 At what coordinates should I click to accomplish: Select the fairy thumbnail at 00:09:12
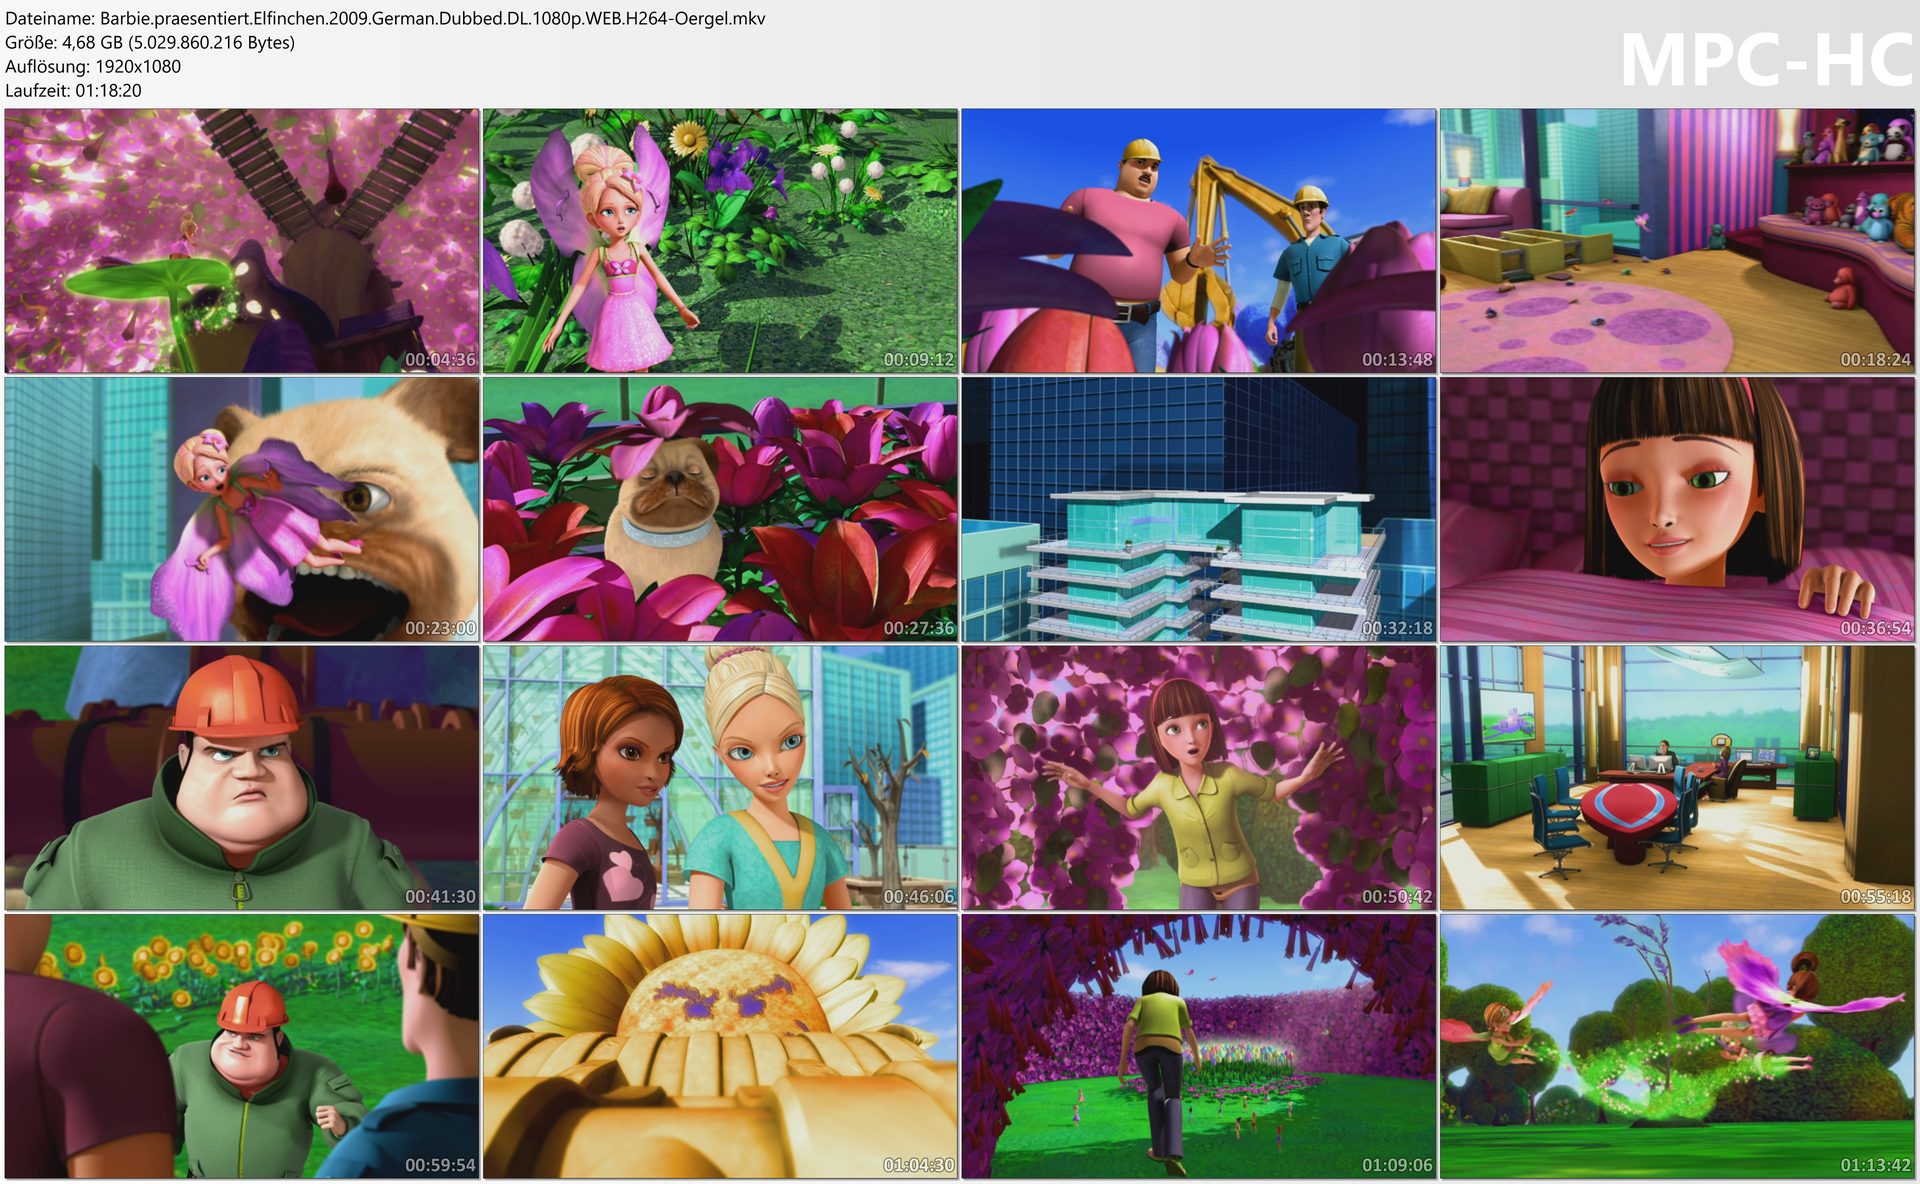pos(720,241)
